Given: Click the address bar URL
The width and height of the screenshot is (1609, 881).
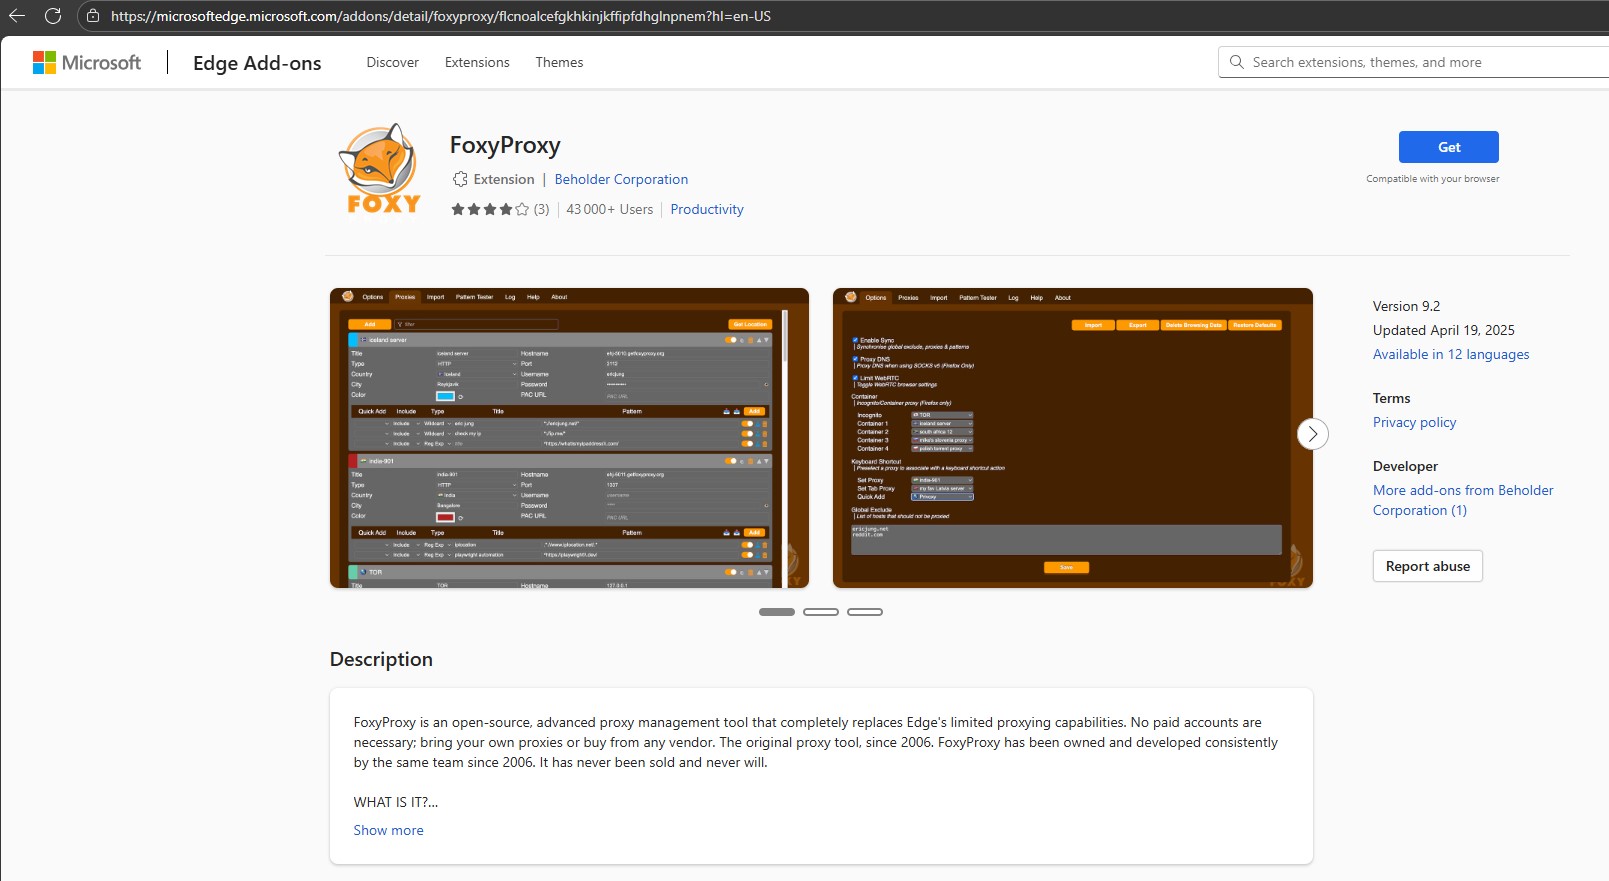Looking at the screenshot, I should [441, 16].
